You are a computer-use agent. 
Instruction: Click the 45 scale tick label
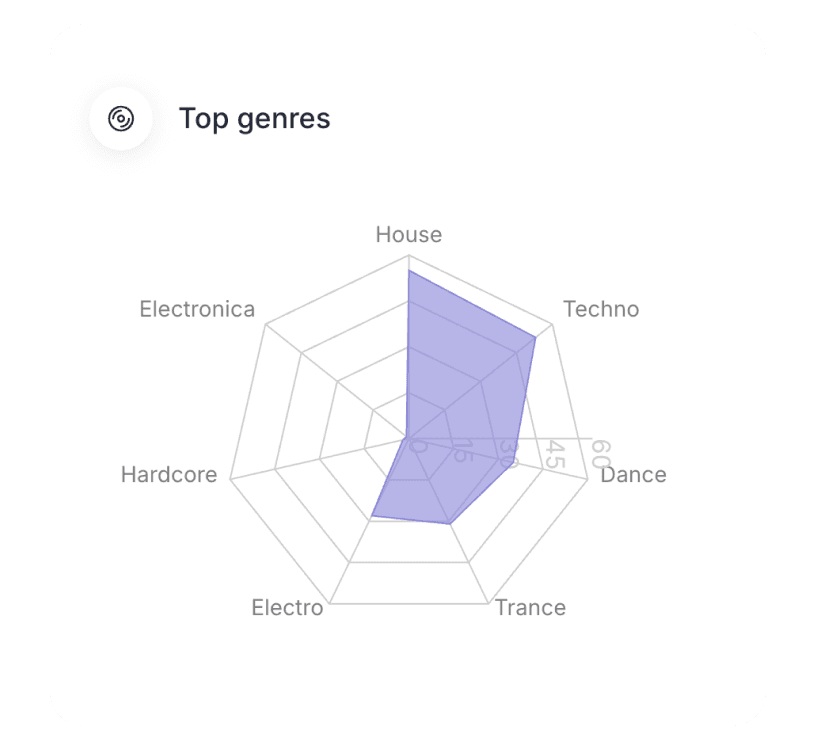555,453
